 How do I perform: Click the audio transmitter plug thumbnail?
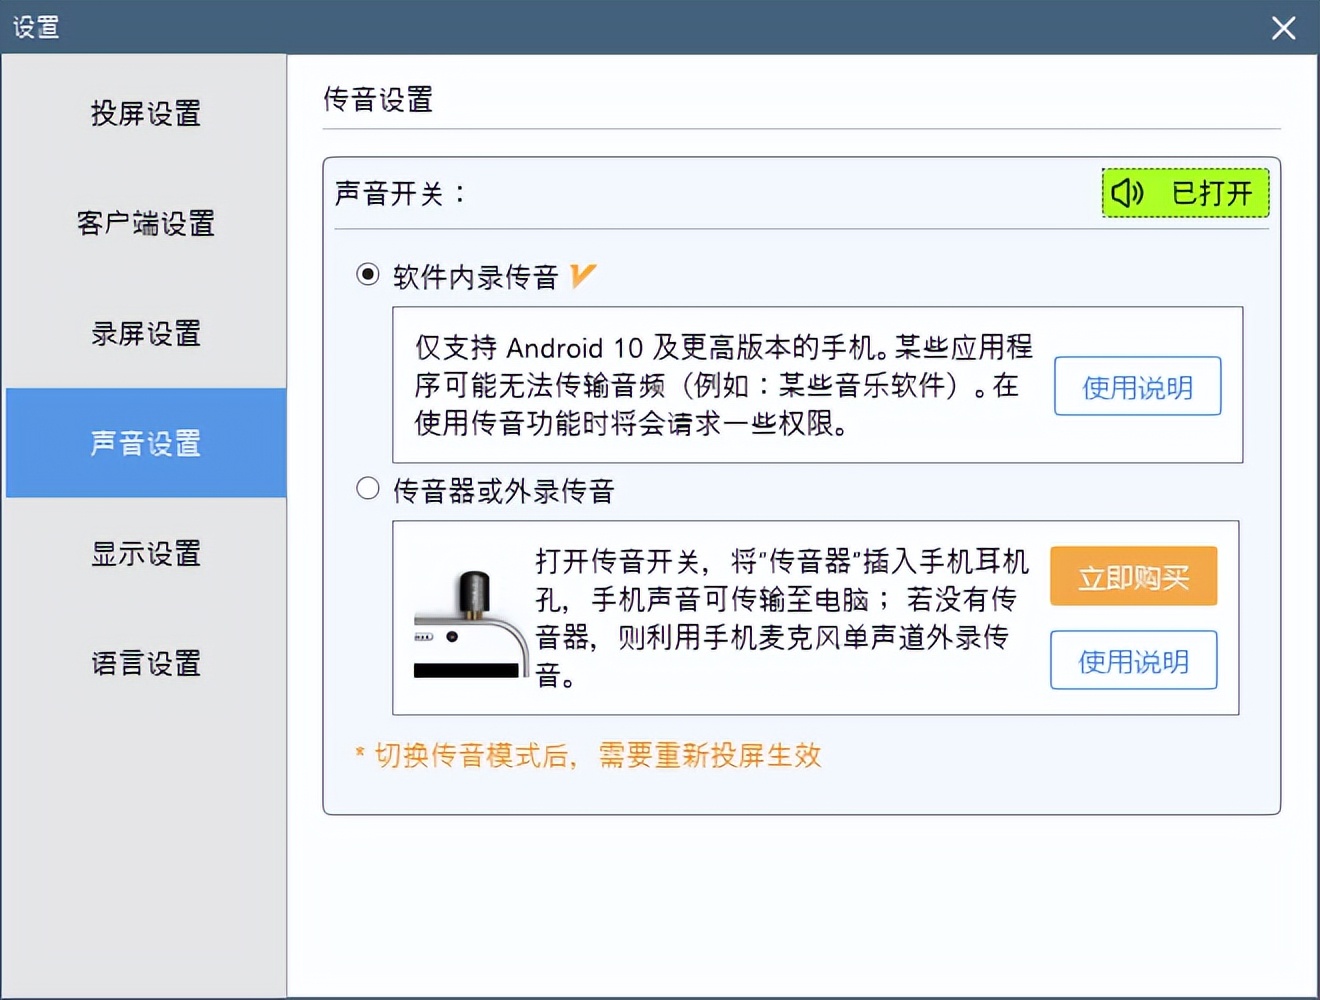pyautogui.click(x=469, y=620)
